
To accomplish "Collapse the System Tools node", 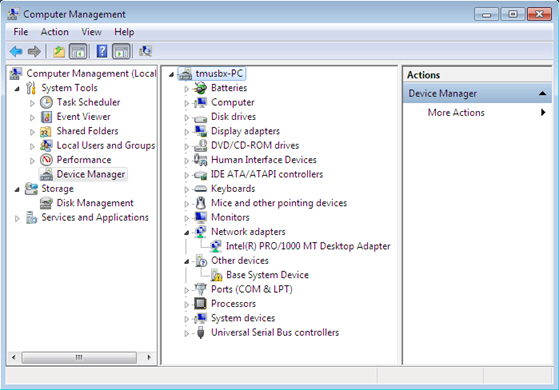I will point(17,88).
